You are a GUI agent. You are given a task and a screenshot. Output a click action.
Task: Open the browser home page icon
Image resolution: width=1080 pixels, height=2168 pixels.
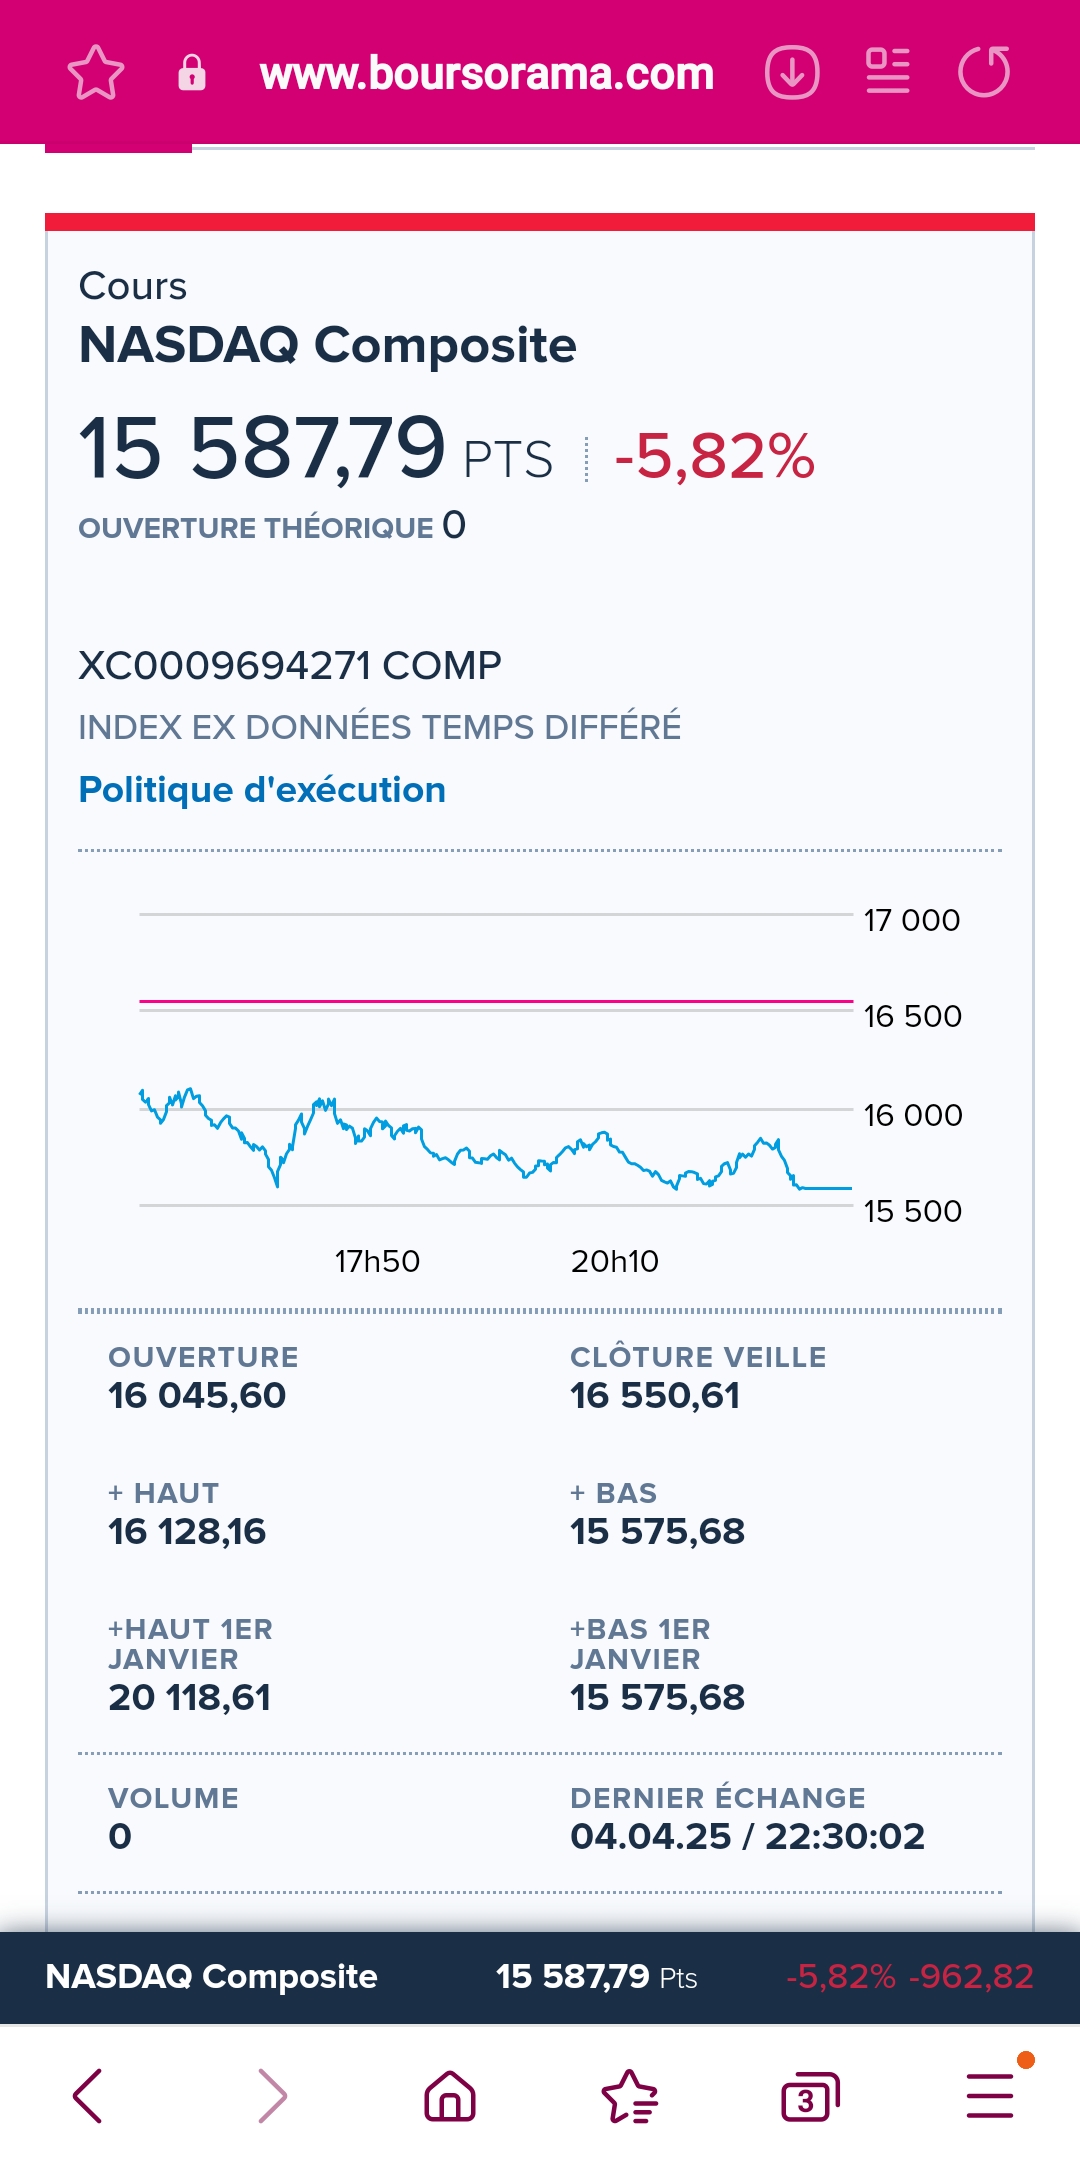click(450, 2095)
